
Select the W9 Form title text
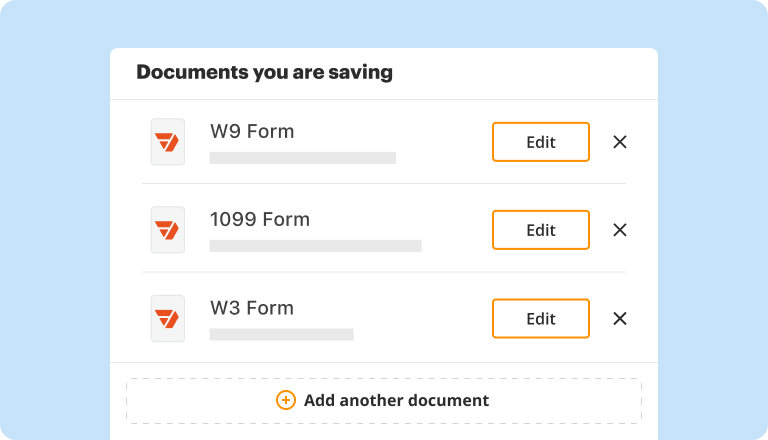point(252,131)
